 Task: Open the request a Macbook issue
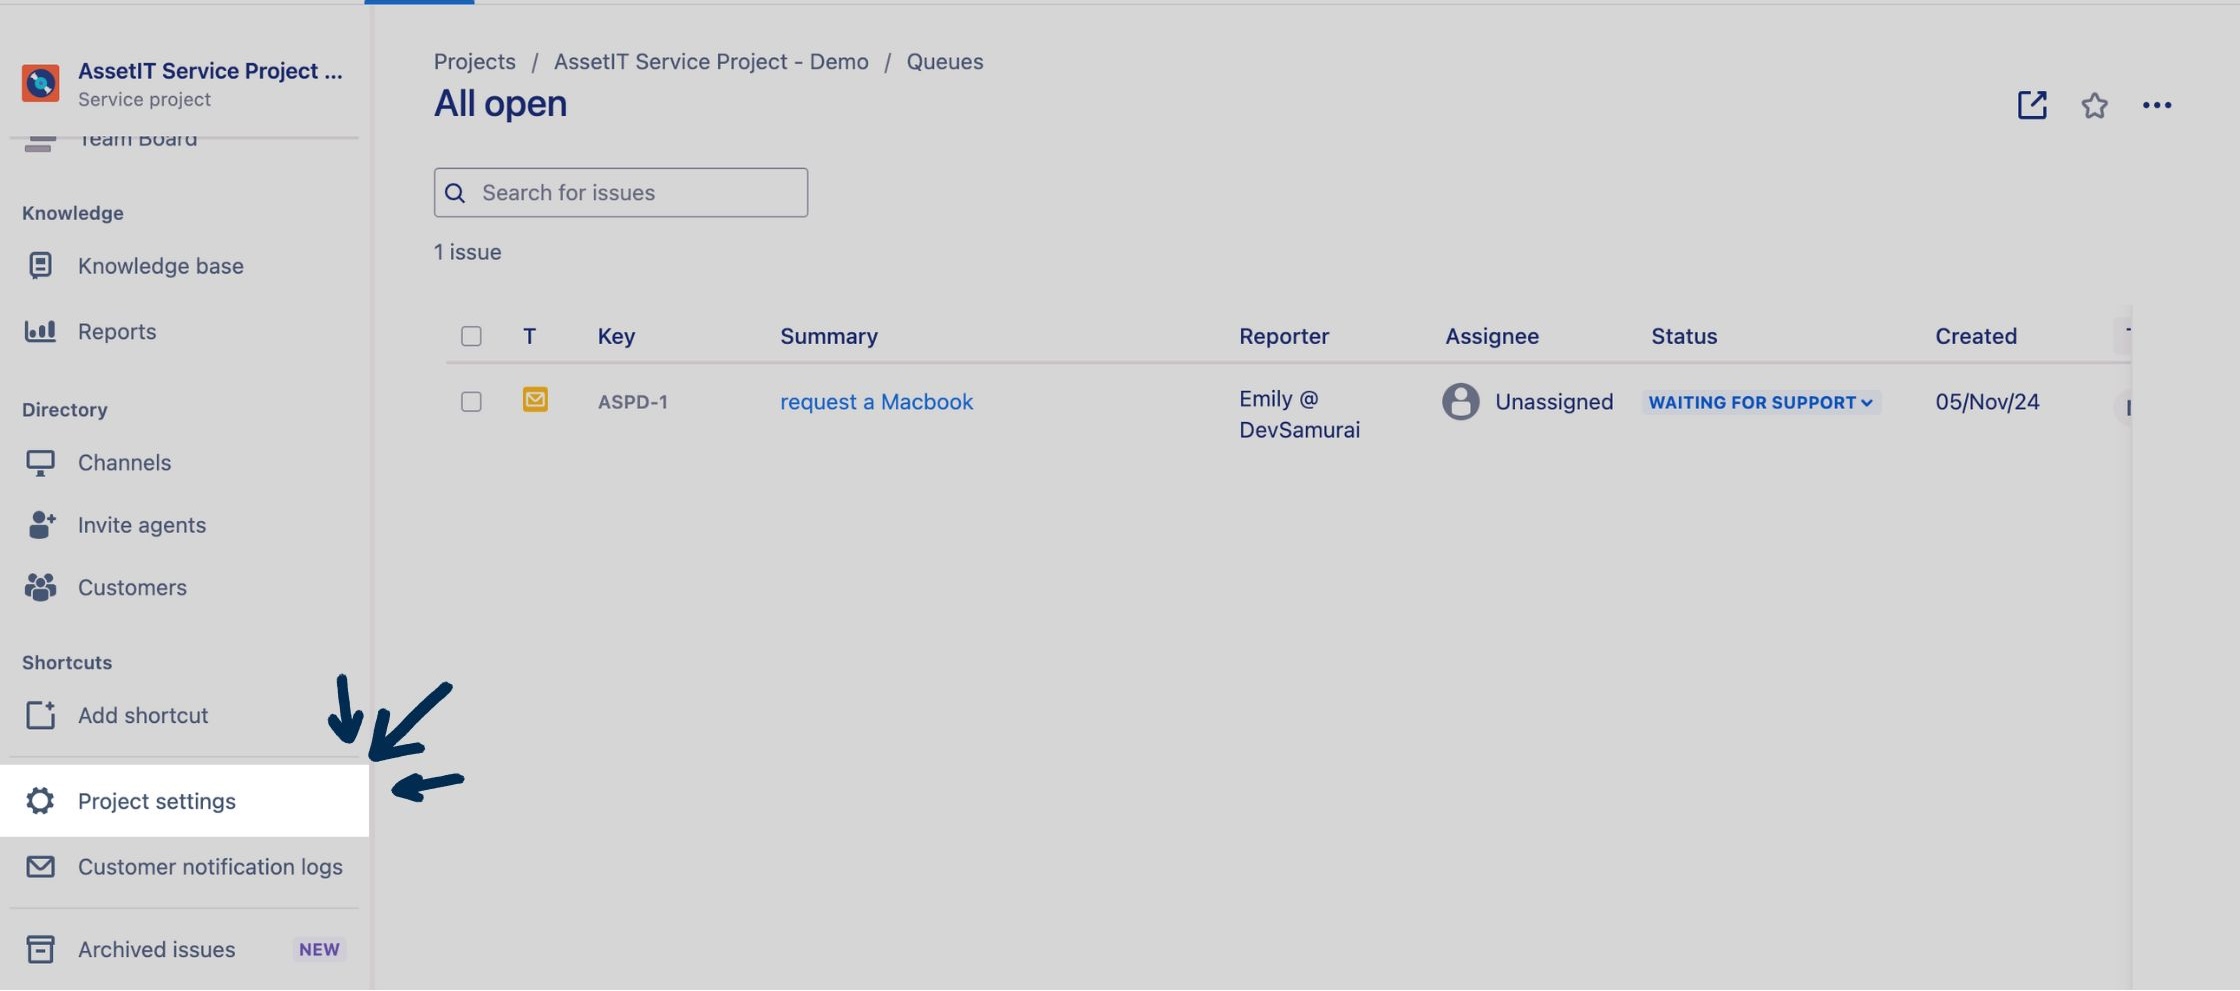[x=875, y=401]
